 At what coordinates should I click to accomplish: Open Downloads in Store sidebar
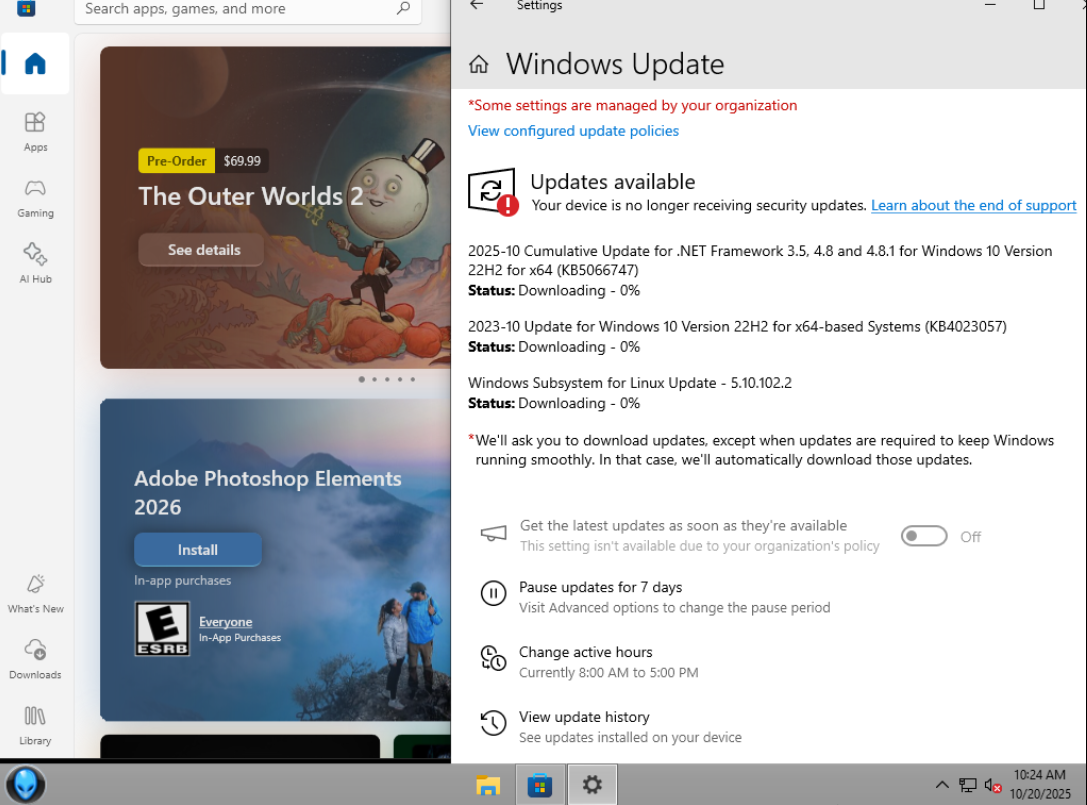[35, 659]
